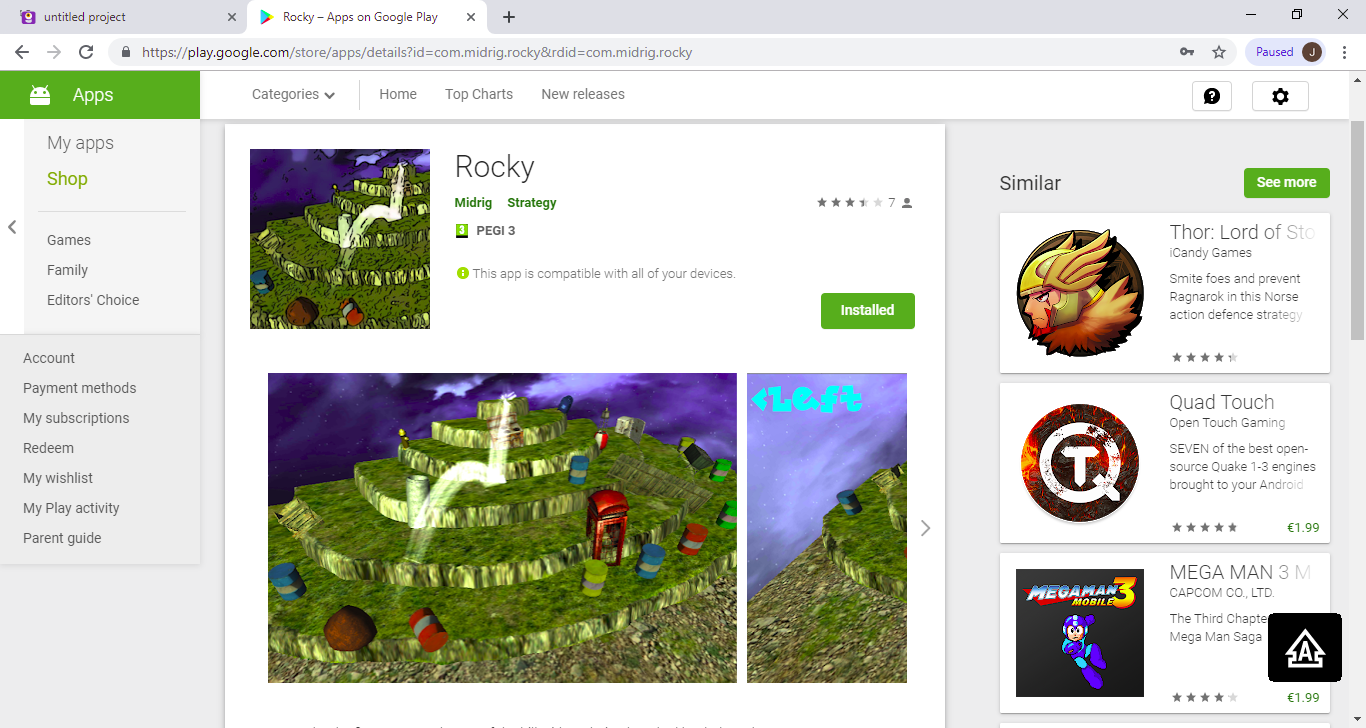
Task: Open My Play activity
Action: [71, 508]
